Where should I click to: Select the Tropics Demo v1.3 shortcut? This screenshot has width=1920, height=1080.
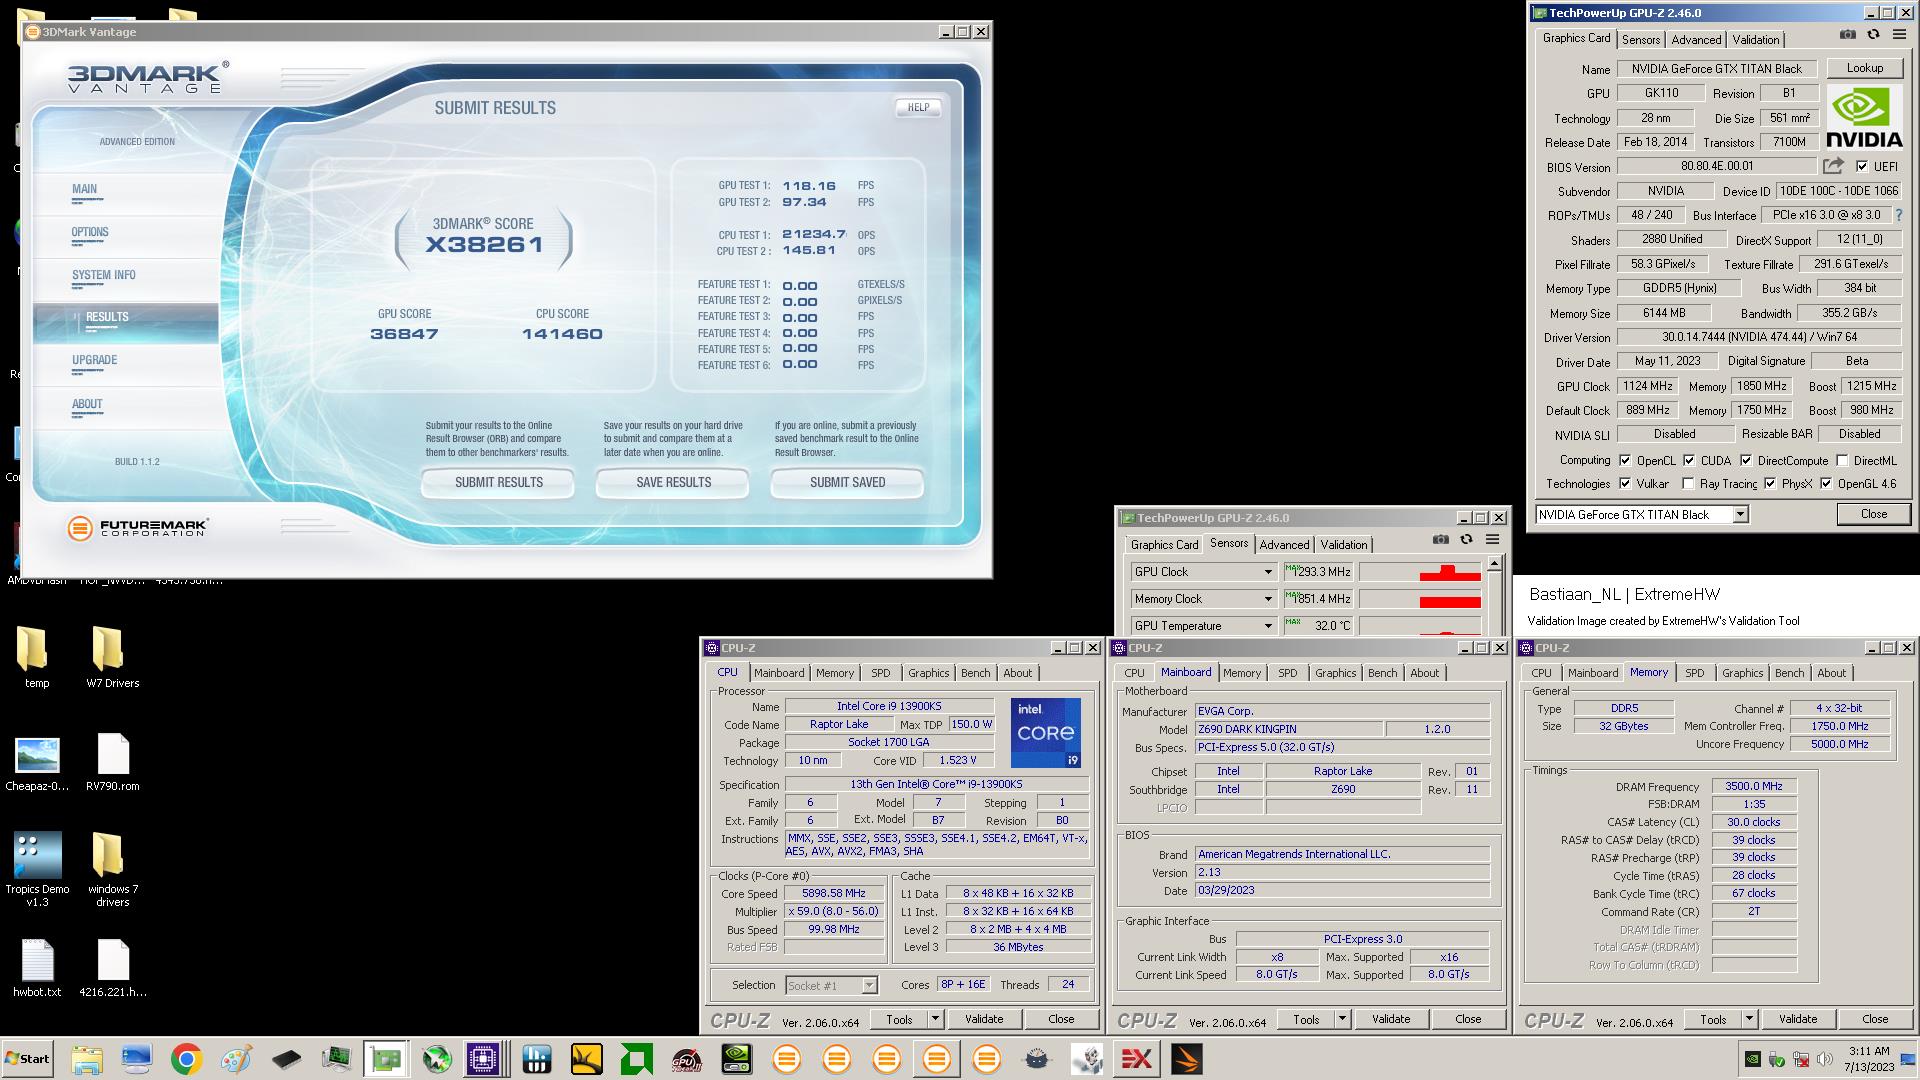pos(37,868)
